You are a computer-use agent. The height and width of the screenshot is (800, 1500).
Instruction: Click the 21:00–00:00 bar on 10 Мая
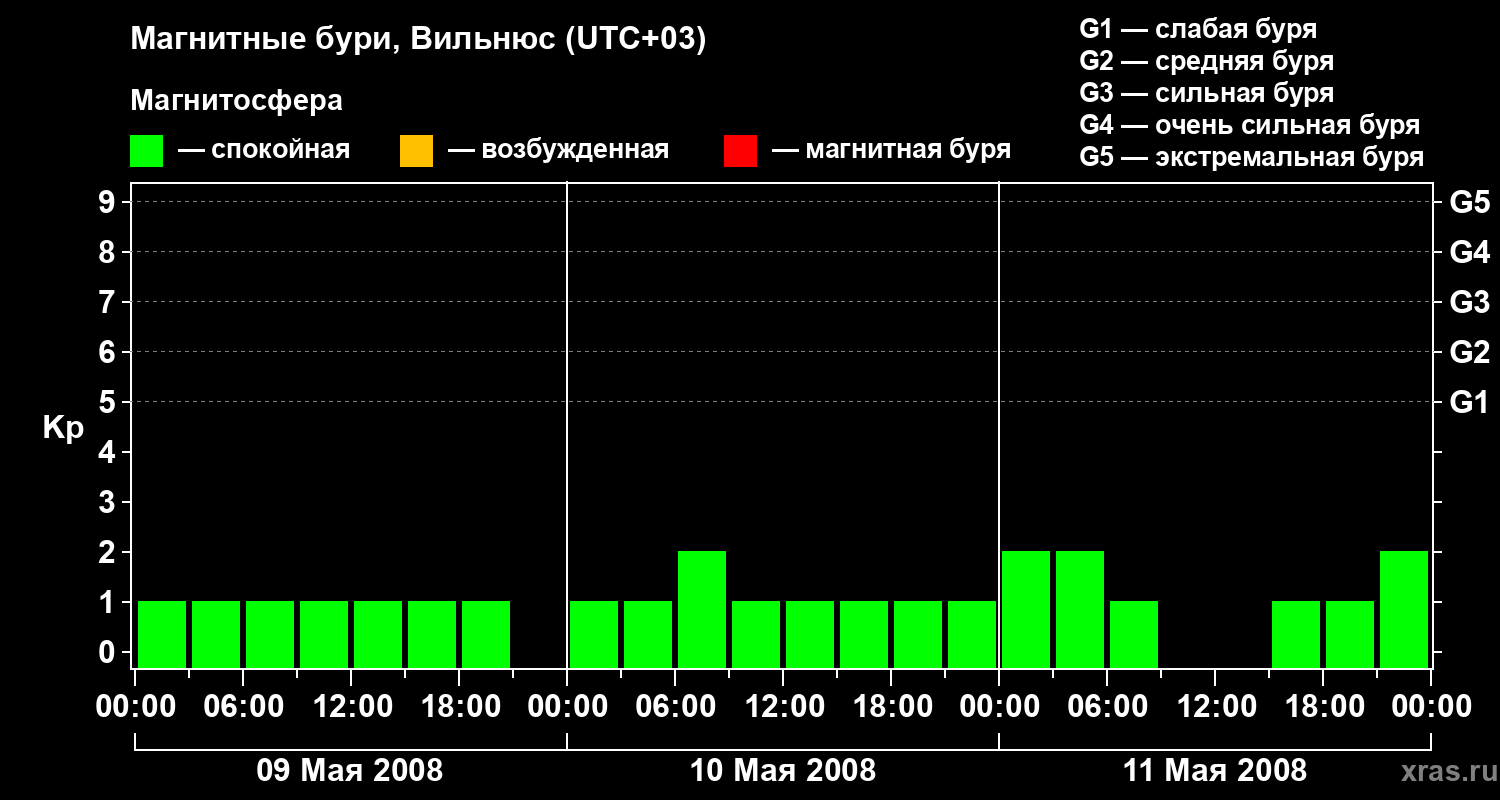tap(972, 634)
